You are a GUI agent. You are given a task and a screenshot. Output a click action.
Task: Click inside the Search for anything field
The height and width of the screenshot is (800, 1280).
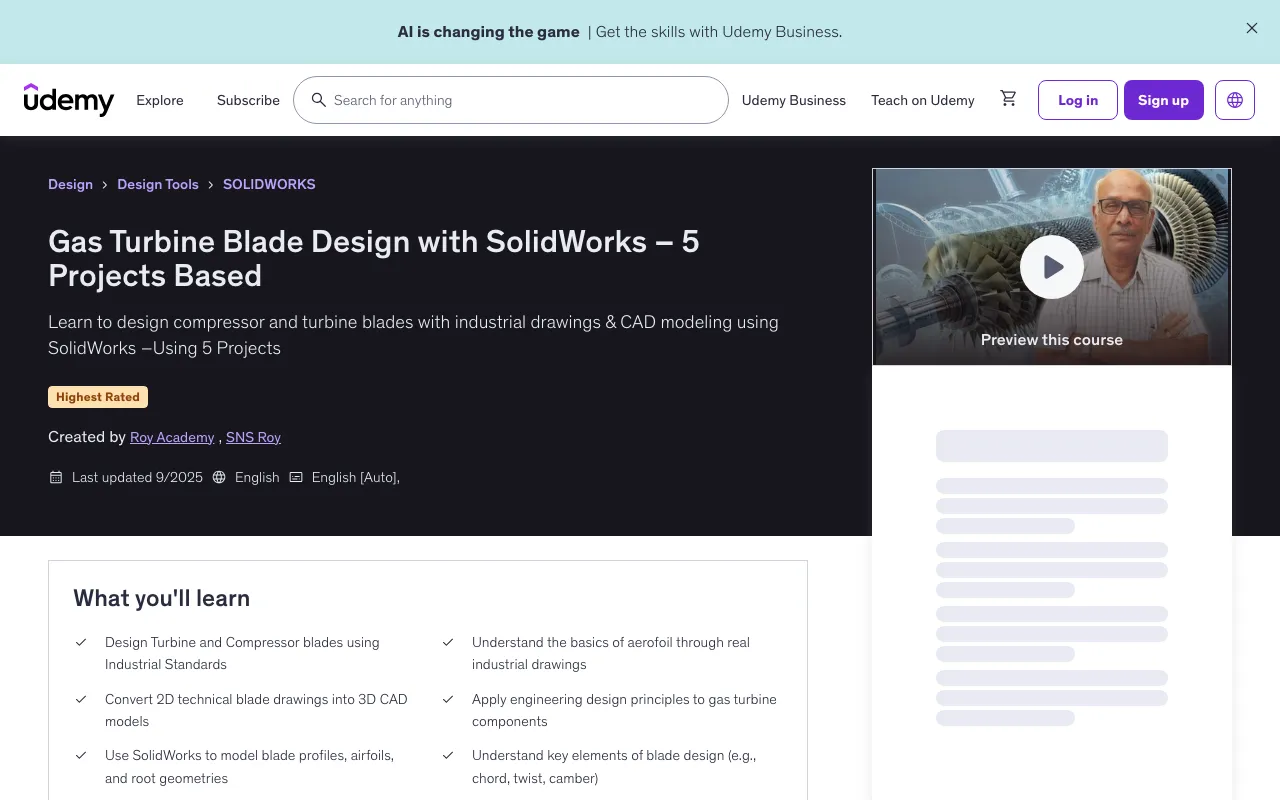click(x=520, y=100)
